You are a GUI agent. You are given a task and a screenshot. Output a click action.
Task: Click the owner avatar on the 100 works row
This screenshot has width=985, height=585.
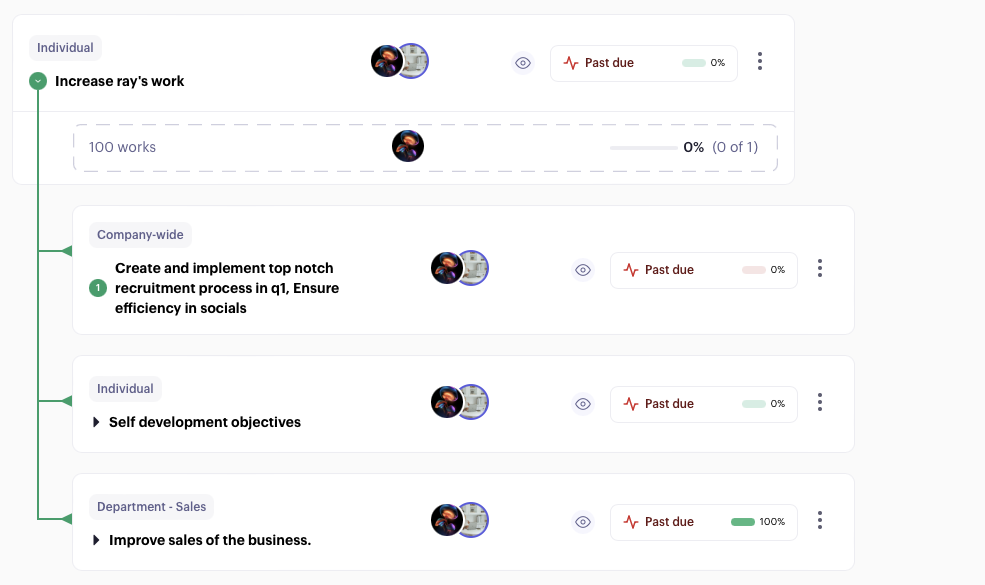click(408, 146)
